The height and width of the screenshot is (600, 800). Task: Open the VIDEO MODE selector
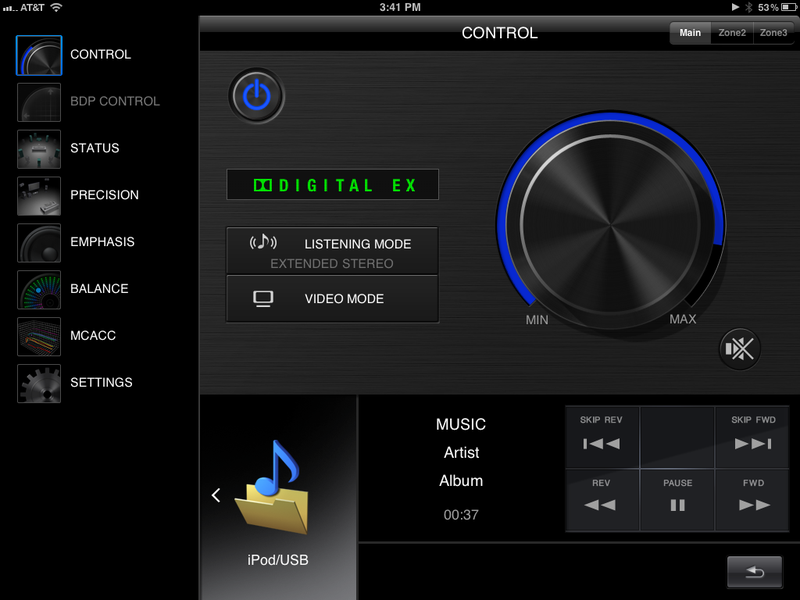(x=332, y=299)
